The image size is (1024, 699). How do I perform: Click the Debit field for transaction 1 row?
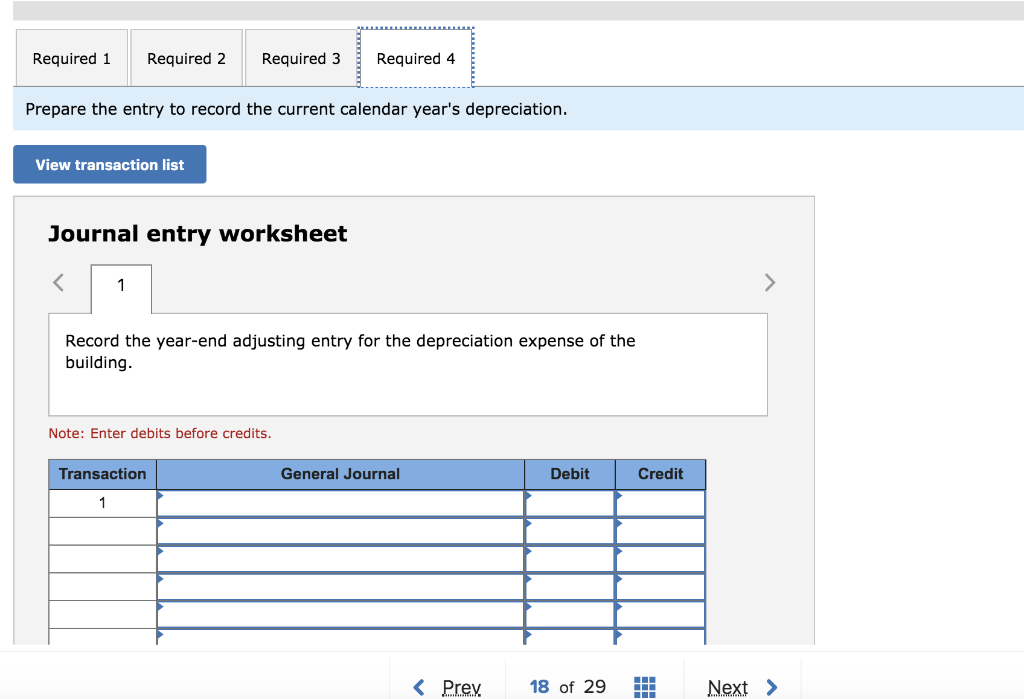point(569,503)
